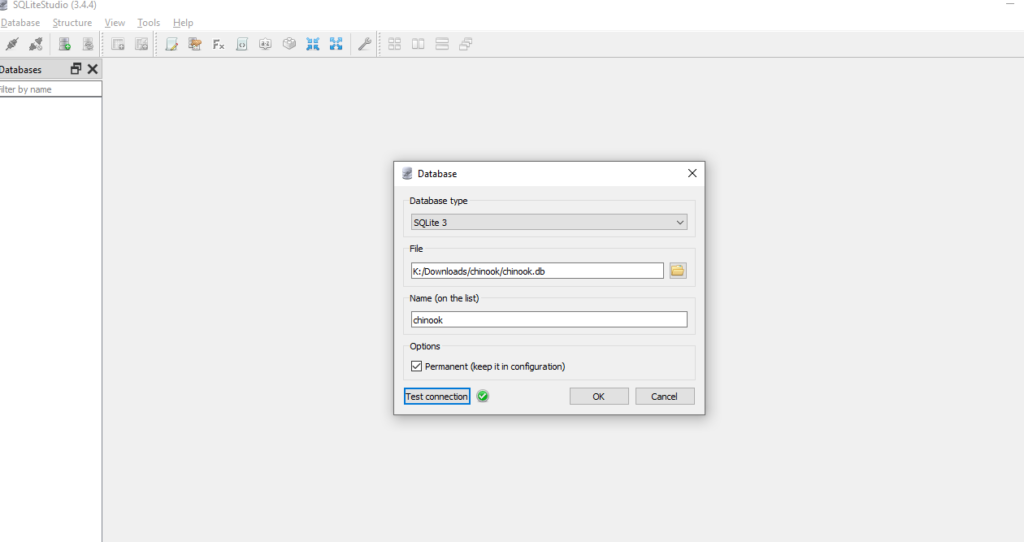Click the green connection success checkmark

(x=483, y=397)
